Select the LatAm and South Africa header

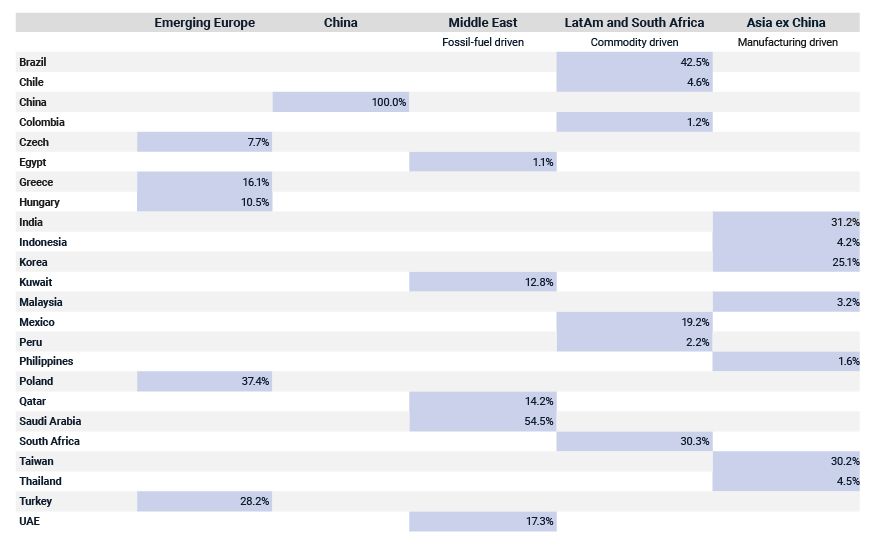coord(634,23)
